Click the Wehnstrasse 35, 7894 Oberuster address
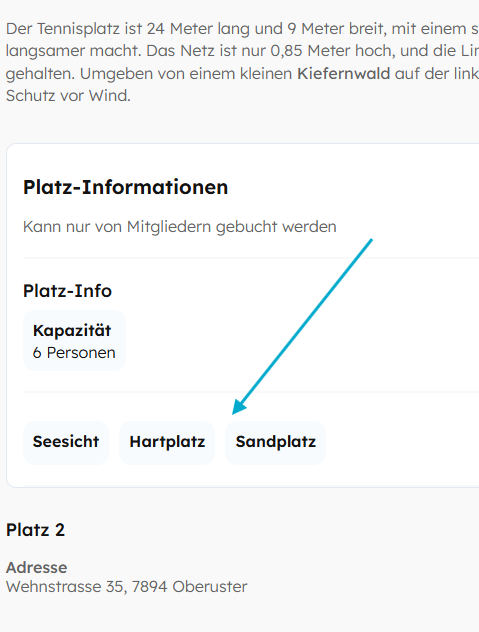This screenshot has width=479, height=632. (127, 587)
